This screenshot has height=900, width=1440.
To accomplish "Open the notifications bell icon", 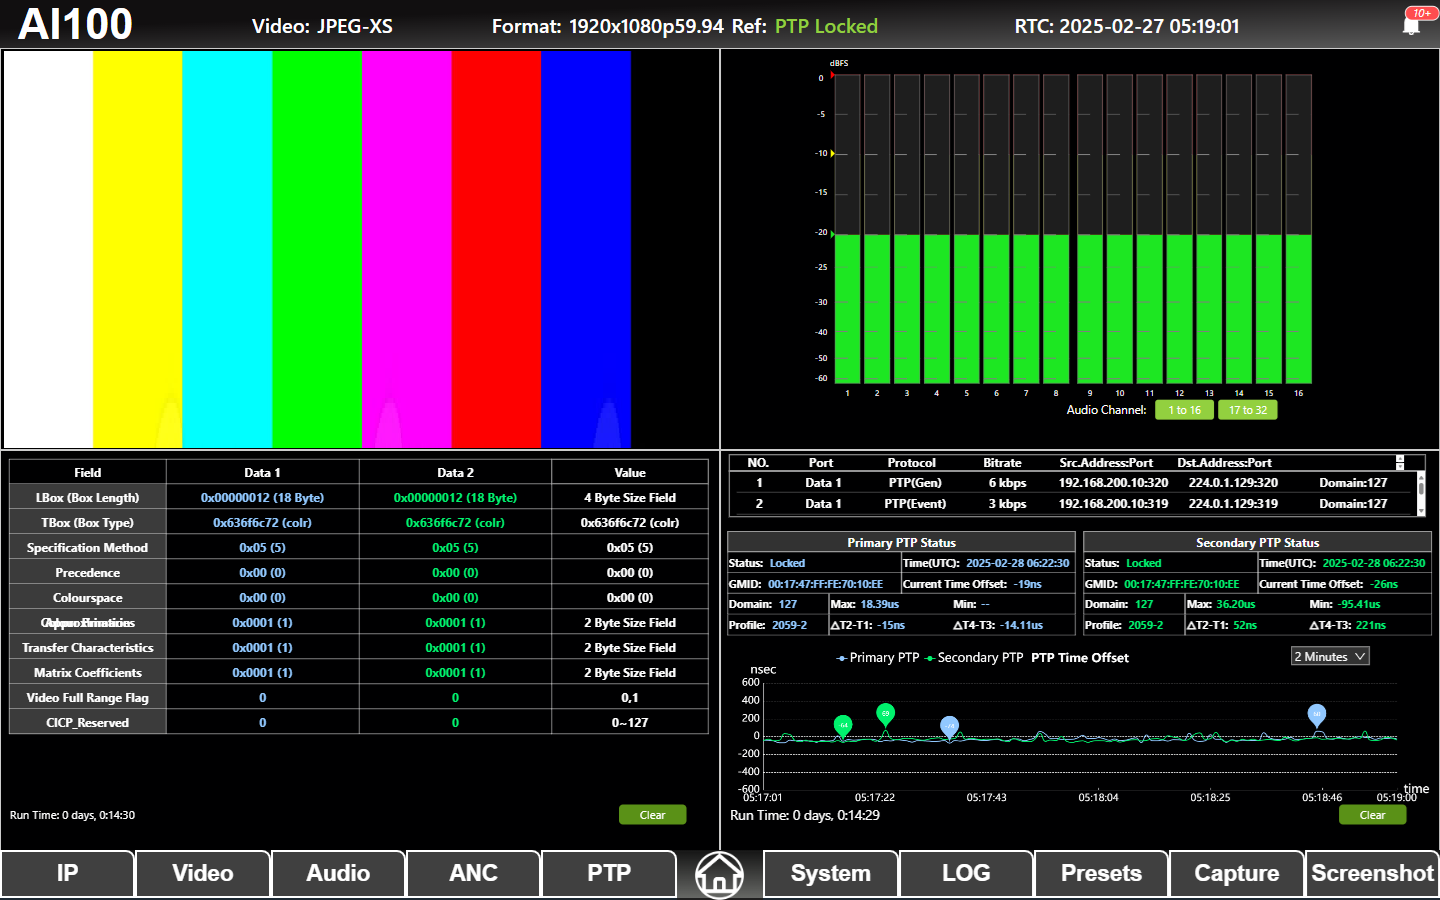I will [1411, 25].
